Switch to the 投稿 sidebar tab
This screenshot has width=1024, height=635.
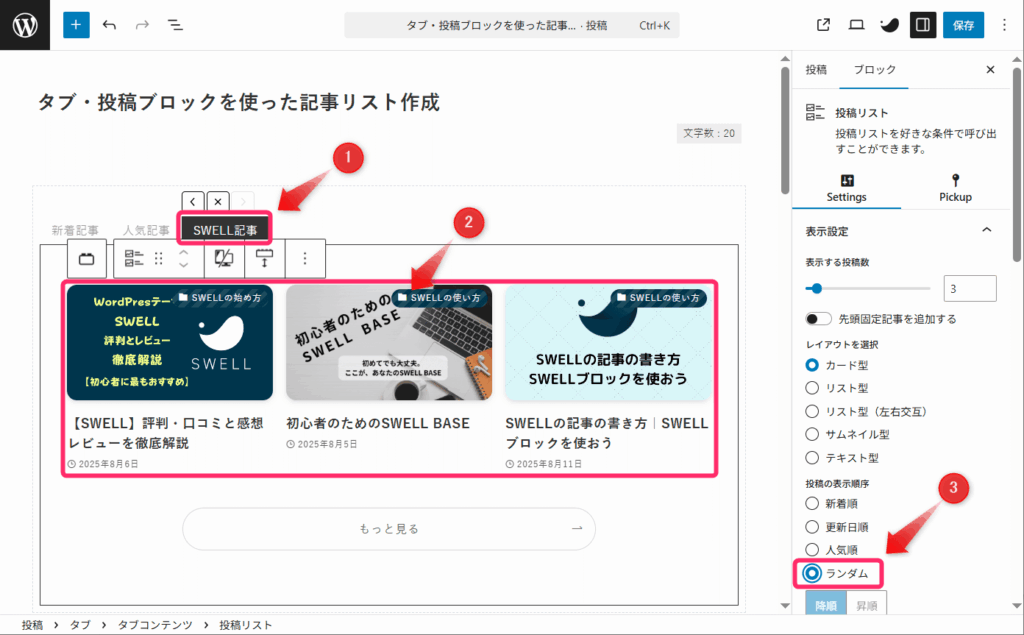pyautogui.click(x=816, y=70)
